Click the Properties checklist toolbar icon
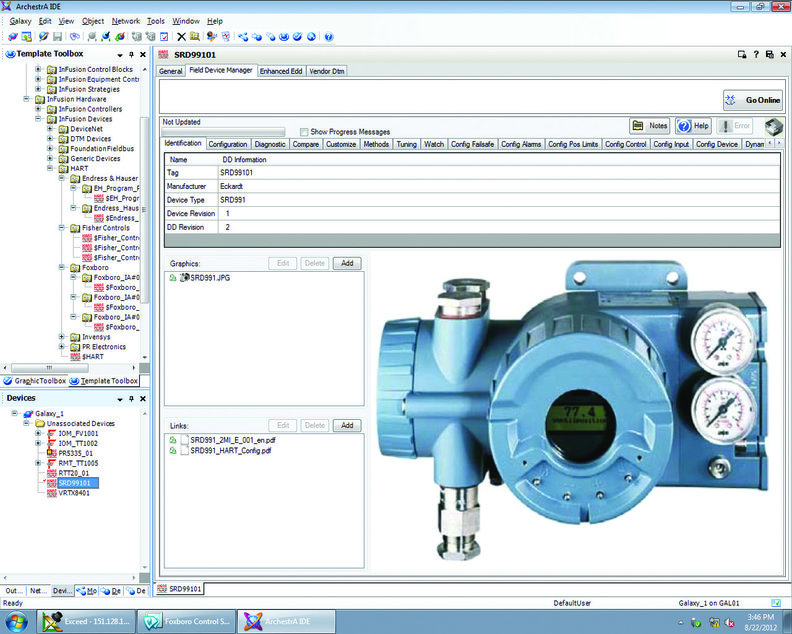This screenshot has width=792, height=634. [164, 36]
